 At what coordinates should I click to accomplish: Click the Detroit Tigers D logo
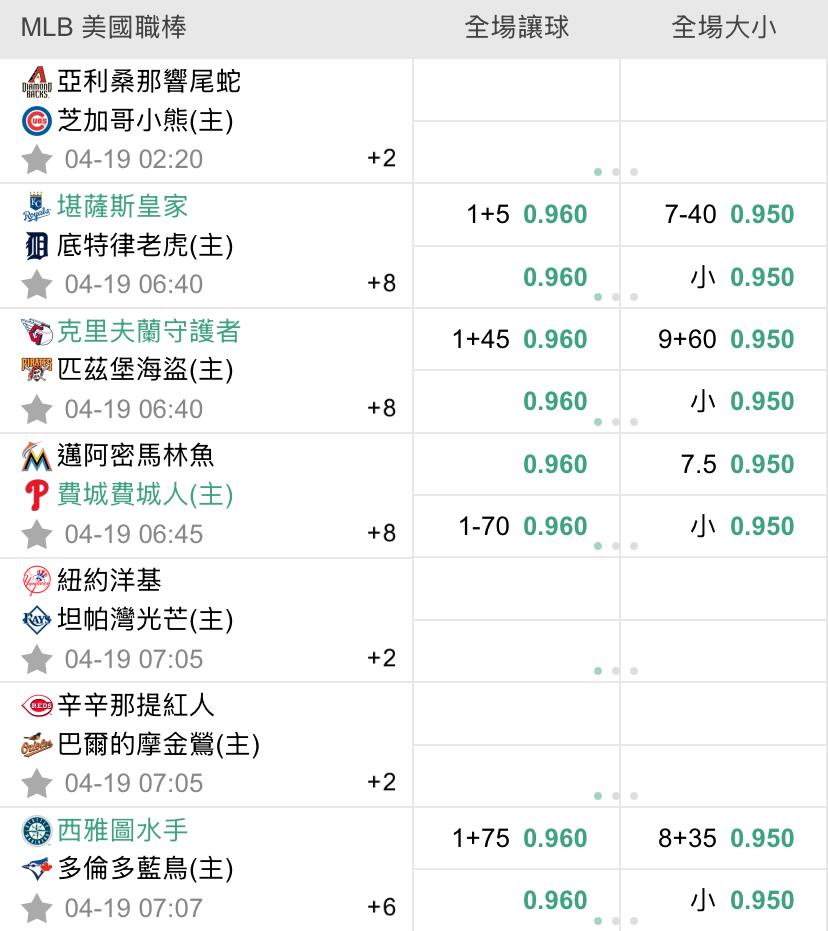coord(37,246)
